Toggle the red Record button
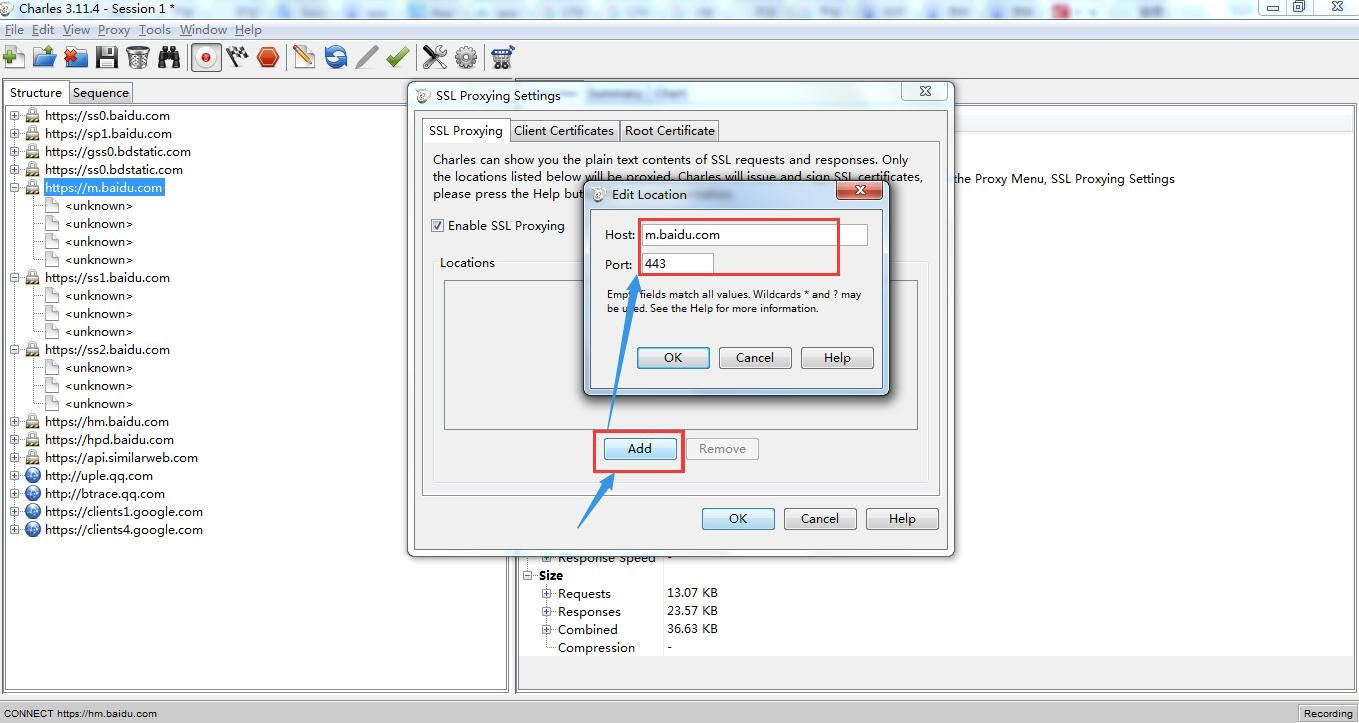1359x723 pixels. pos(206,57)
